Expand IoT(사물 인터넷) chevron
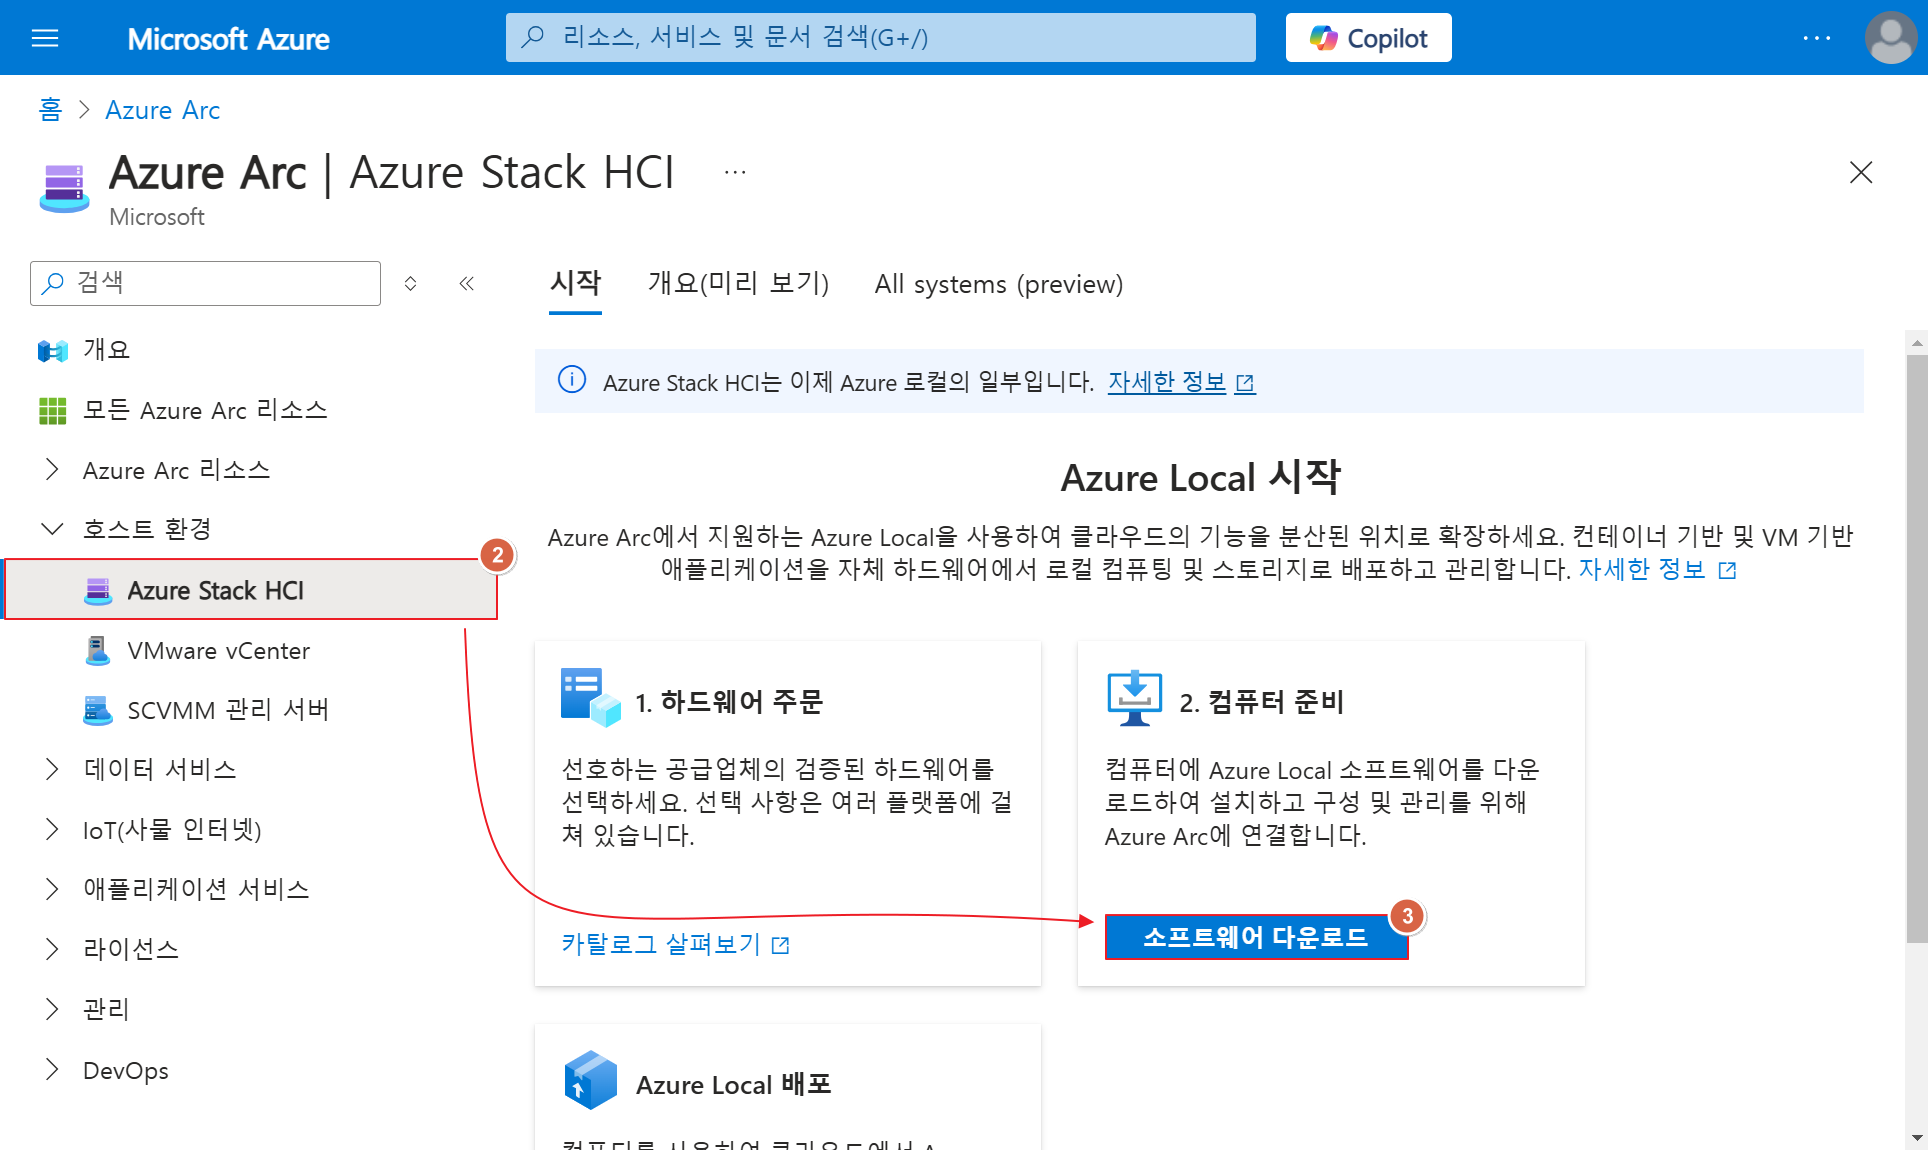Screen dimensions: 1928x1150 click(x=52, y=829)
